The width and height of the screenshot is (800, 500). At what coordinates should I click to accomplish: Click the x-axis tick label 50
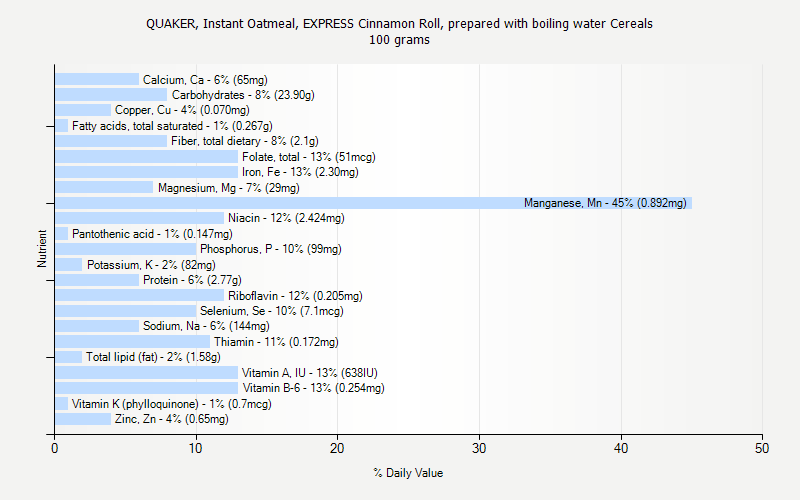tap(762, 448)
